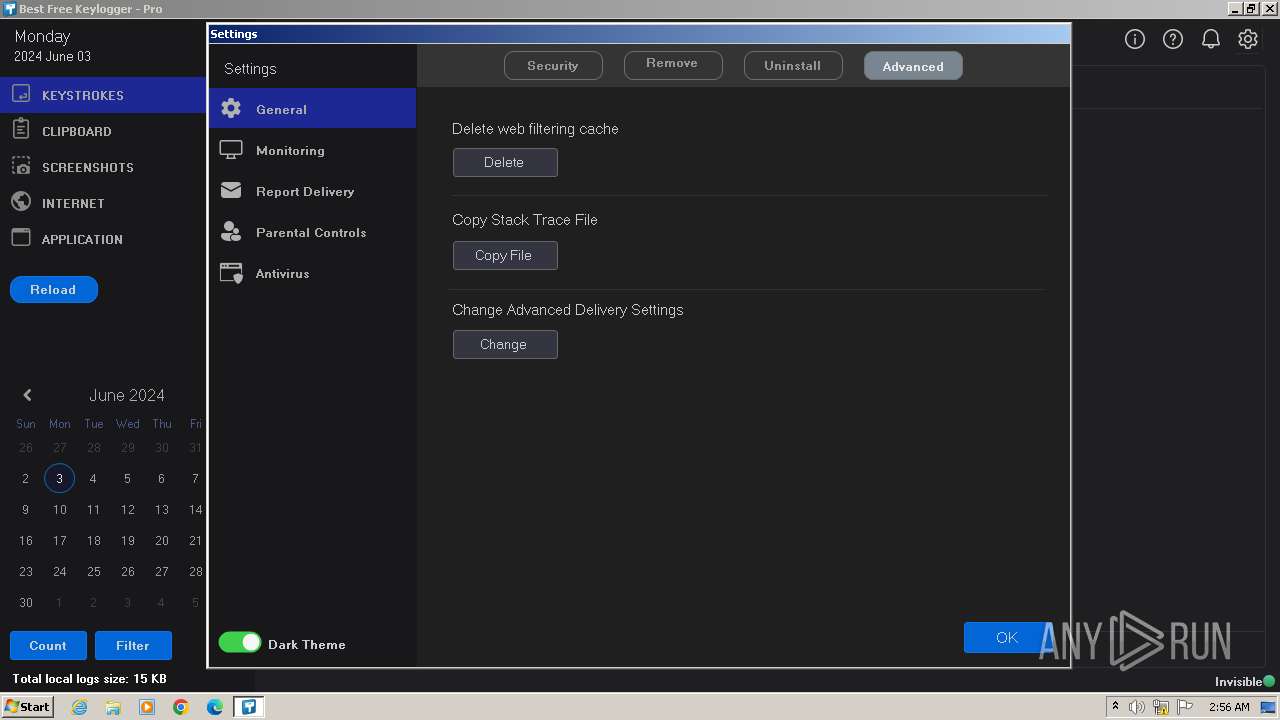Click the June 2024 month header
Image resolution: width=1280 pixels, height=720 pixels.
pyautogui.click(x=127, y=395)
